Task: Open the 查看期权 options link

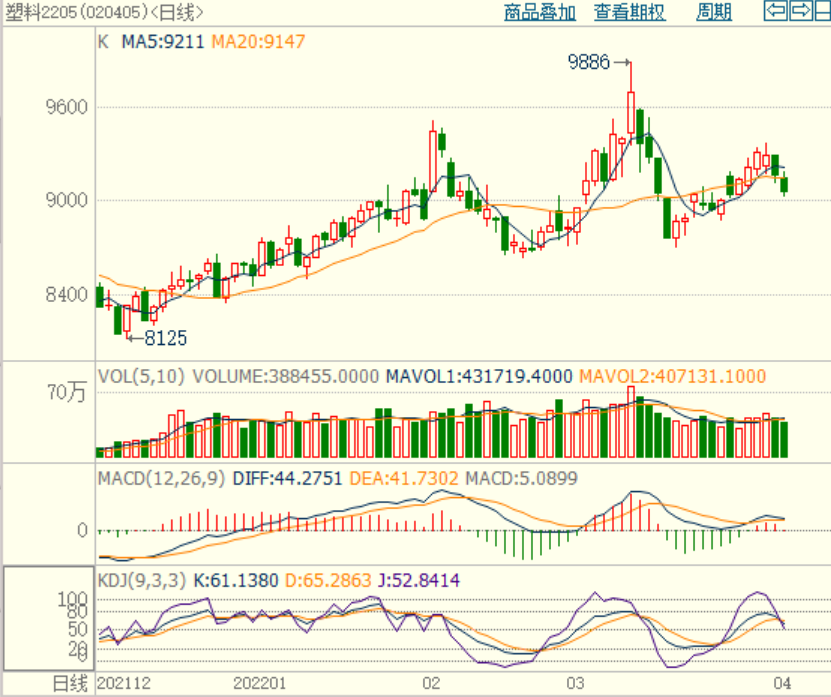Action: click(629, 13)
